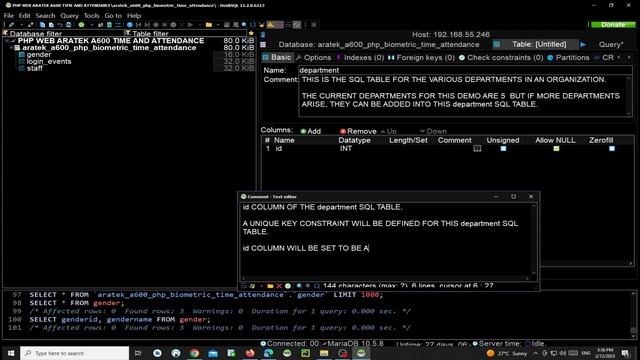
Task: Open the Tools menu
Action: 91,16
